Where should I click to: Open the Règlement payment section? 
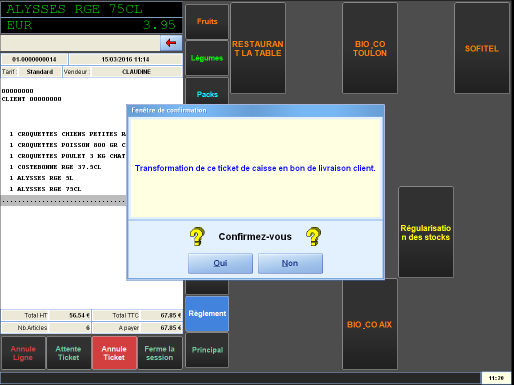207,314
